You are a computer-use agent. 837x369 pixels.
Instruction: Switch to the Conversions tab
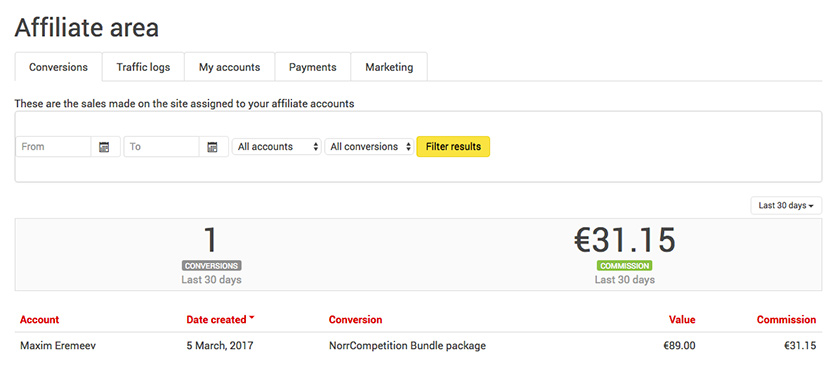coord(58,67)
